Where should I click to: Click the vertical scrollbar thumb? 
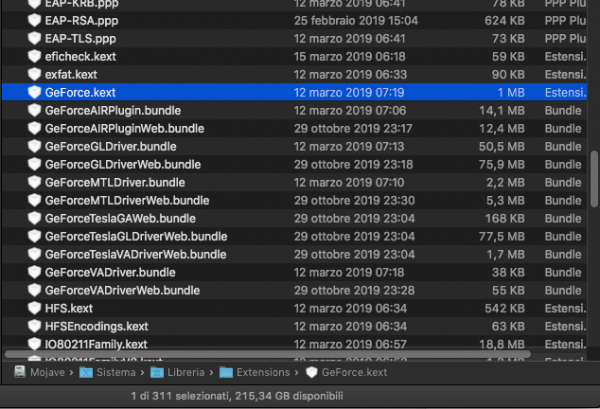click(594, 179)
